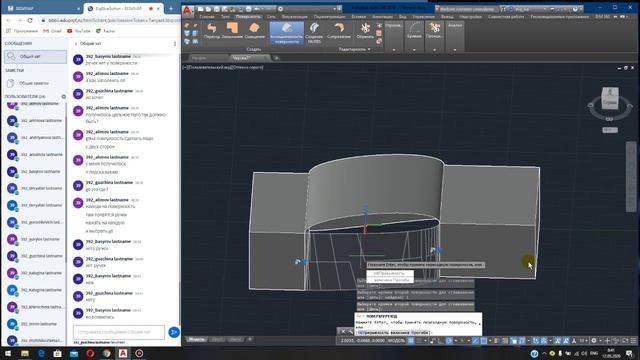The height and width of the screenshot is (360, 640).
Task: Click Save in AutoCAD quick access toolbar
Action: 216,9
